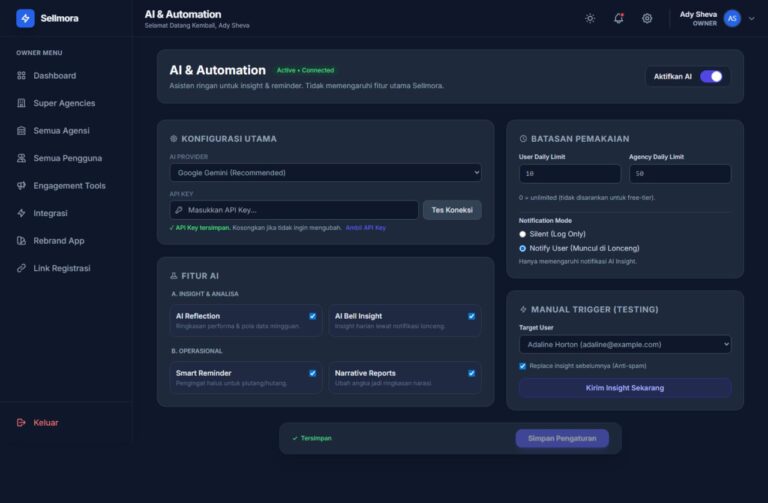The image size is (768, 503).
Task: Open notifications bell icon
Action: point(618,18)
